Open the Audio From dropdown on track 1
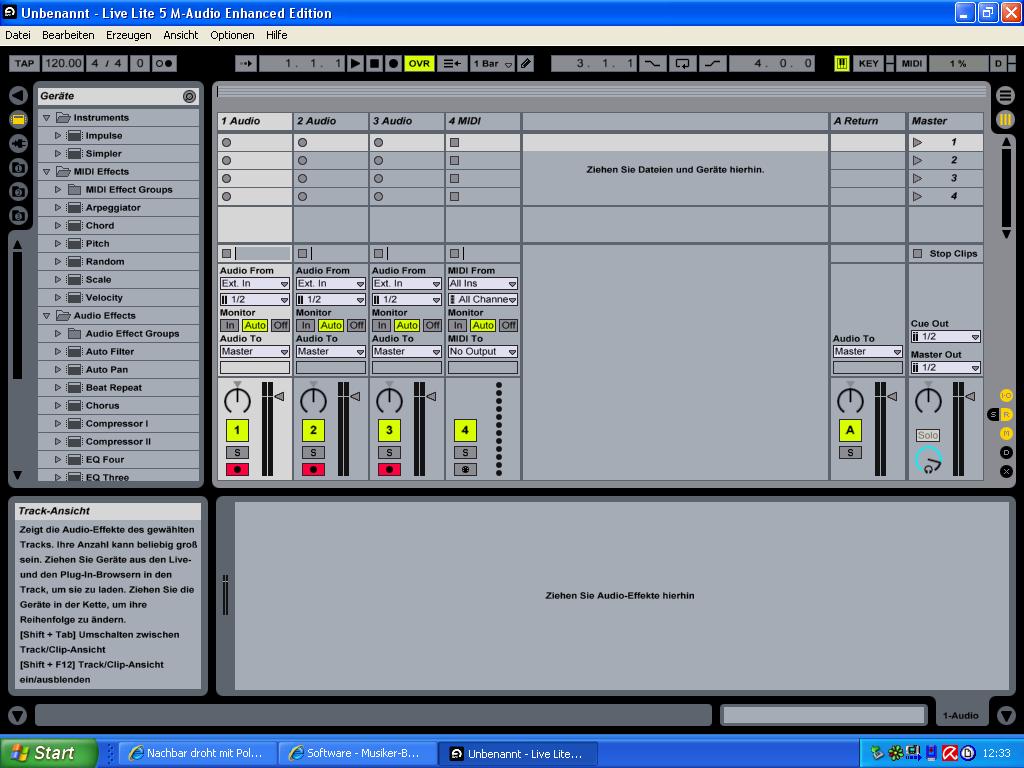Image resolution: width=1024 pixels, height=768 pixels. click(x=255, y=283)
